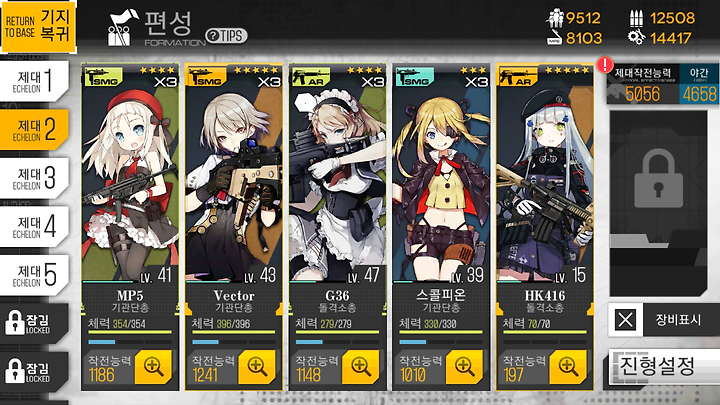Screen dimensions: 720x405
Task: Tap Vector's 체력 health bar
Action: [x=234, y=332]
